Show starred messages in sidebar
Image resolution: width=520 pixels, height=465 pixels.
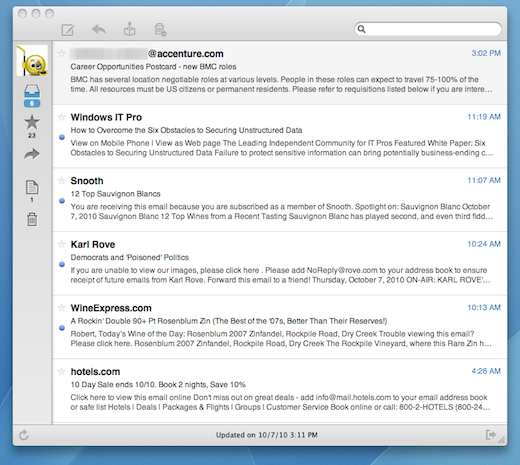32,122
